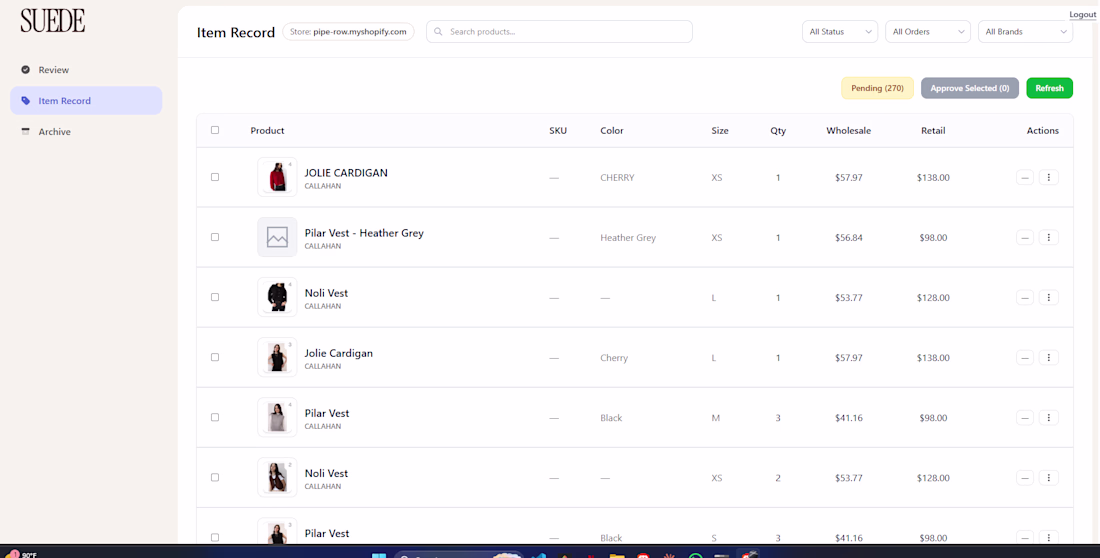Open the weather widget in taskbar
The width and height of the screenshot is (1100, 558).
[21, 554]
